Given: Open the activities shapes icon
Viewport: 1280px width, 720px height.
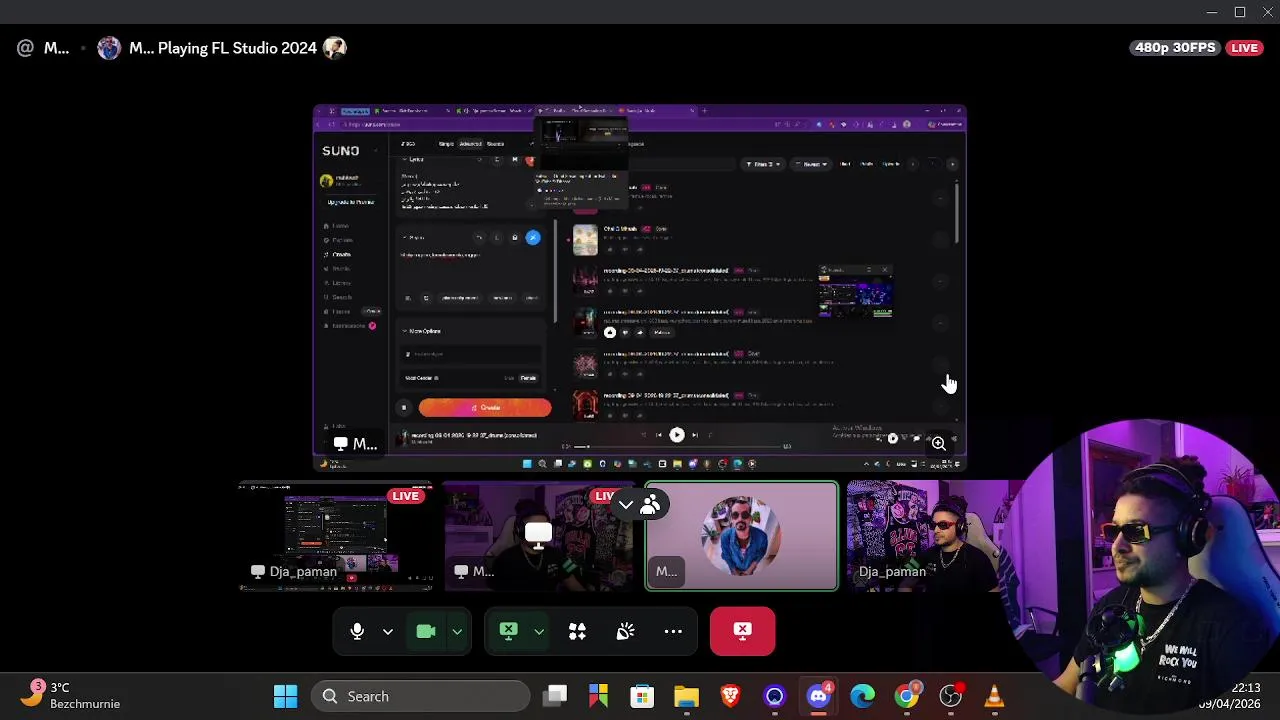Looking at the screenshot, I should pyautogui.click(x=577, y=631).
